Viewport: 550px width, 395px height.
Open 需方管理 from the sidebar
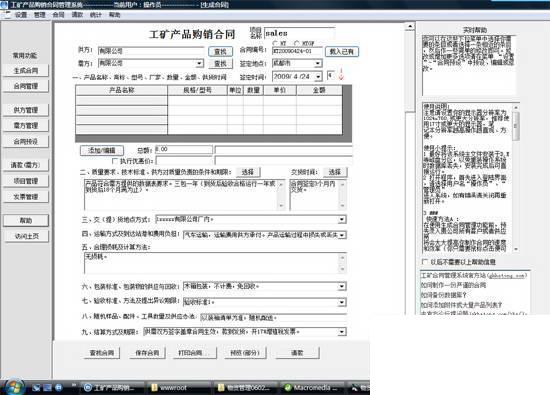(26, 125)
